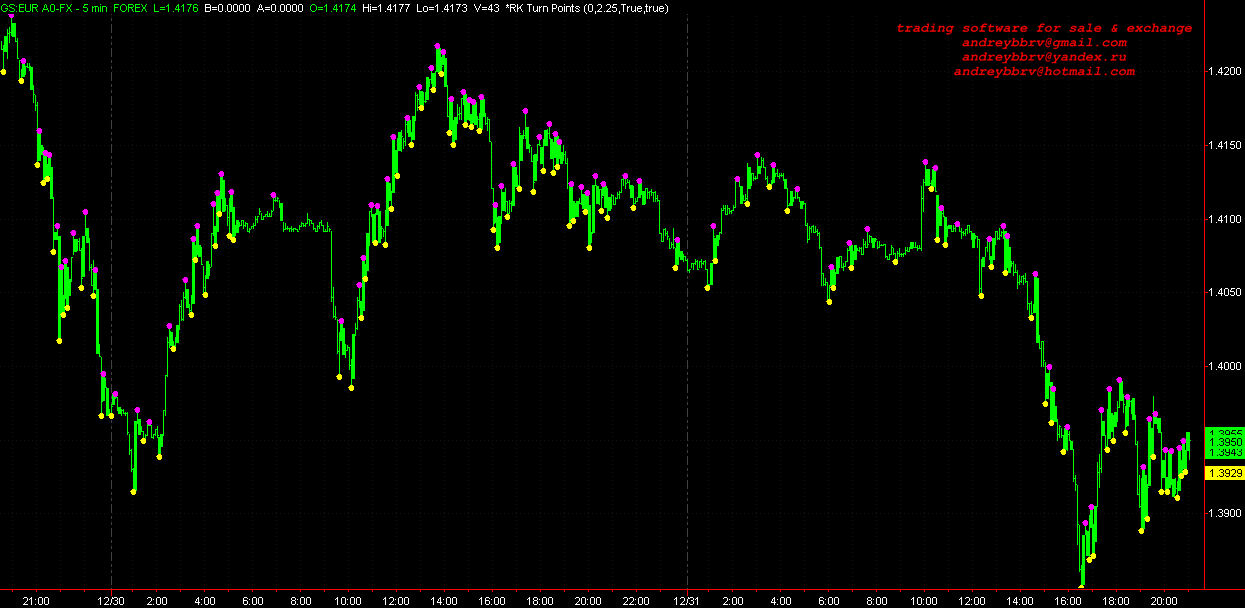Select the 12/31 date marker on time axis
The height and width of the screenshot is (608, 1245).
tap(686, 601)
